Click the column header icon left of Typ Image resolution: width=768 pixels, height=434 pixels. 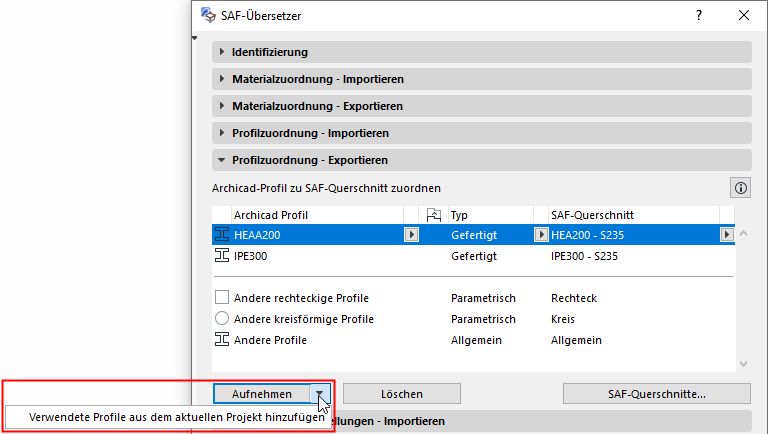click(x=433, y=215)
